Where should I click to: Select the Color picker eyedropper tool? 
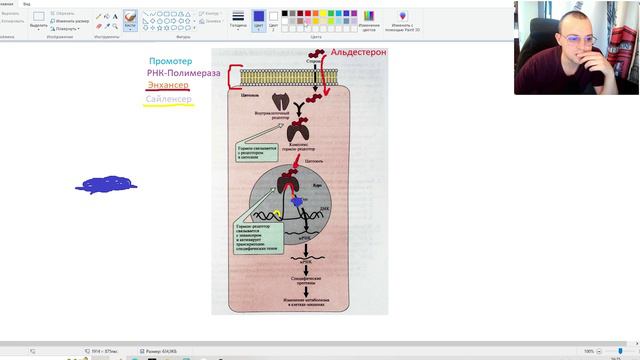107,26
